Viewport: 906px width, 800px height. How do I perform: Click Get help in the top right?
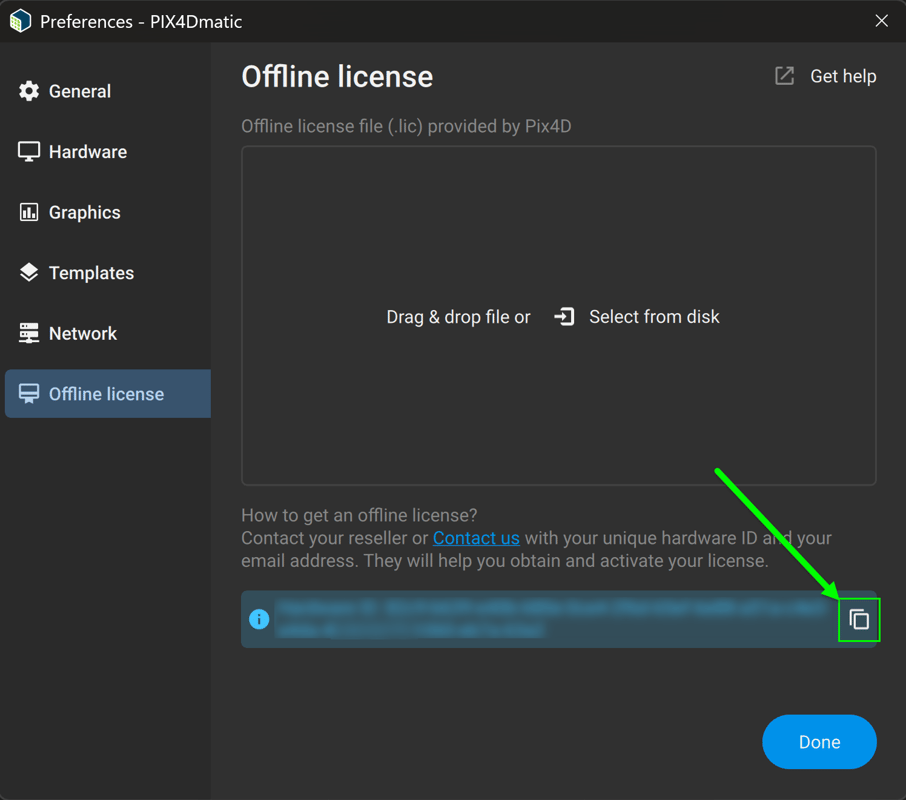(843, 75)
